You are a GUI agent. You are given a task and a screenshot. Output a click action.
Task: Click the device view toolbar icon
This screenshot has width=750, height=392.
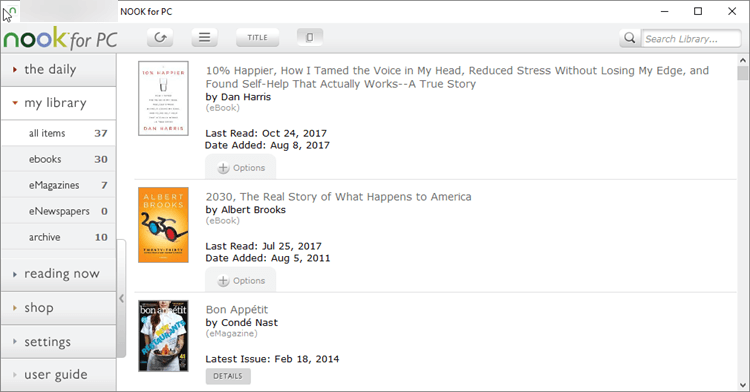309,37
